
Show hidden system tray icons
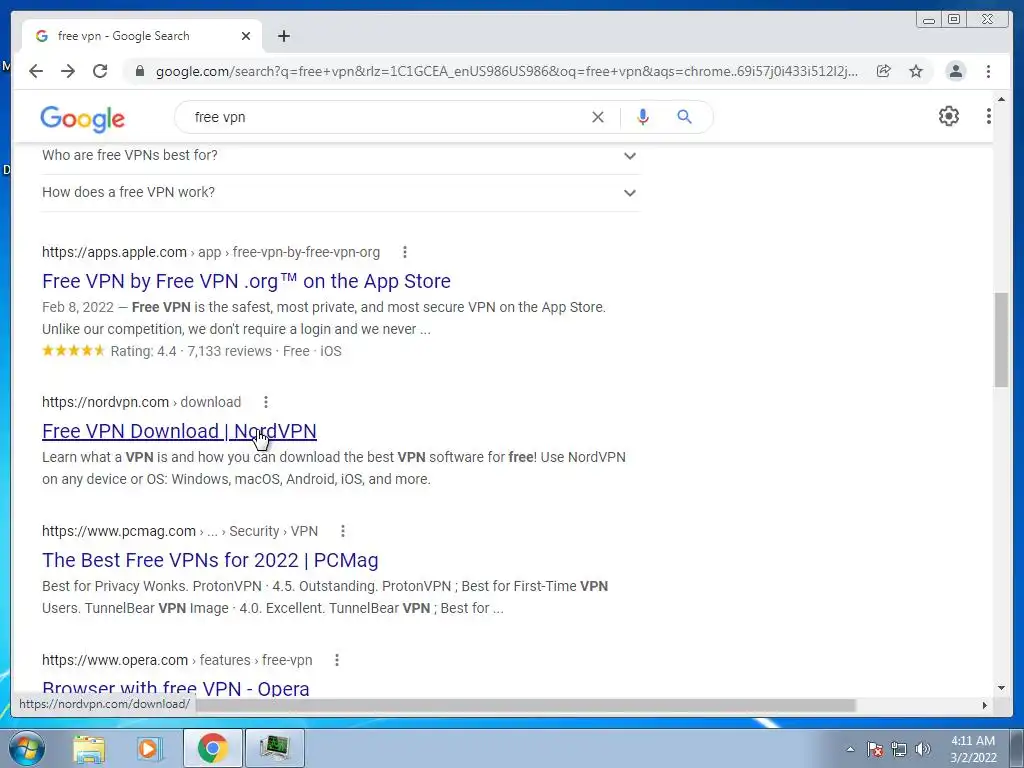(850, 750)
